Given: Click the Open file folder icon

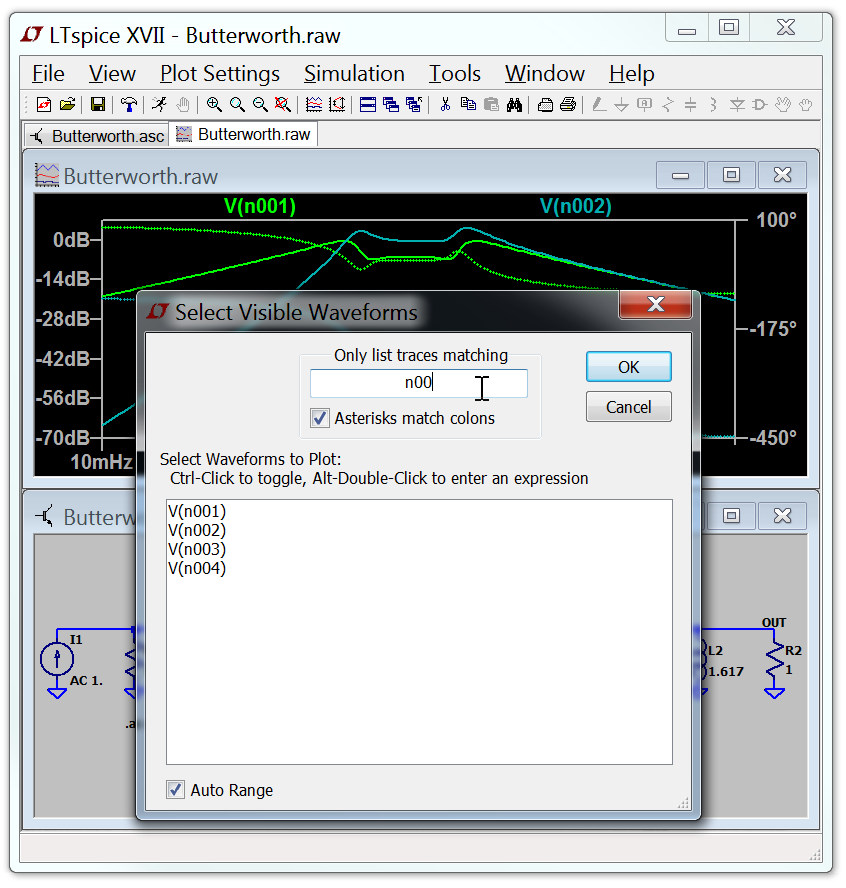Looking at the screenshot, I should [x=67, y=104].
